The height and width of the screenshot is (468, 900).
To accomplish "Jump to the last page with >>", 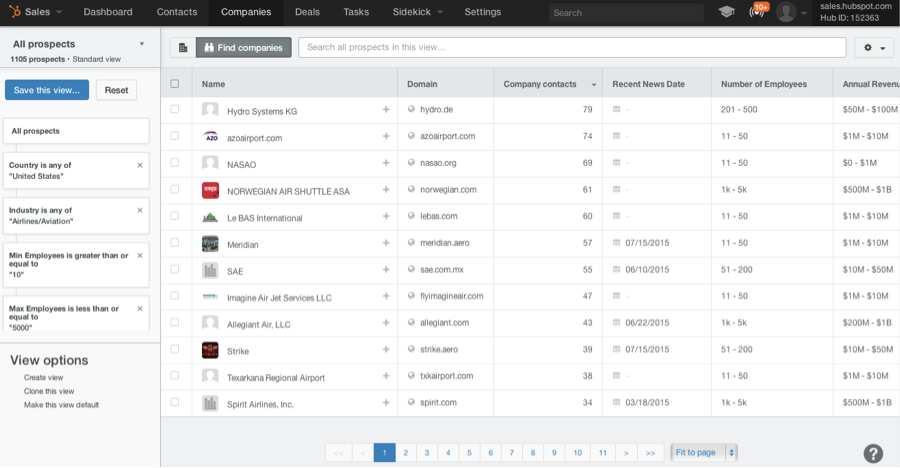I will 650,453.
